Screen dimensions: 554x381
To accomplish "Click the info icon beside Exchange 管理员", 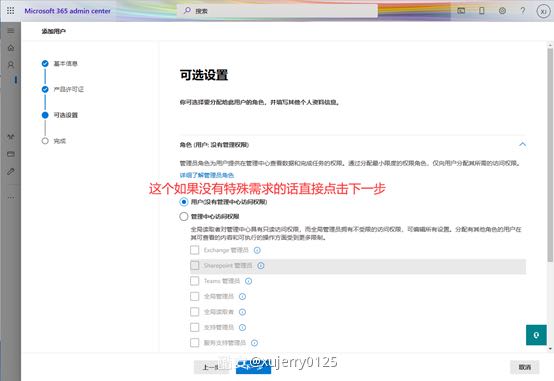I will (257, 250).
